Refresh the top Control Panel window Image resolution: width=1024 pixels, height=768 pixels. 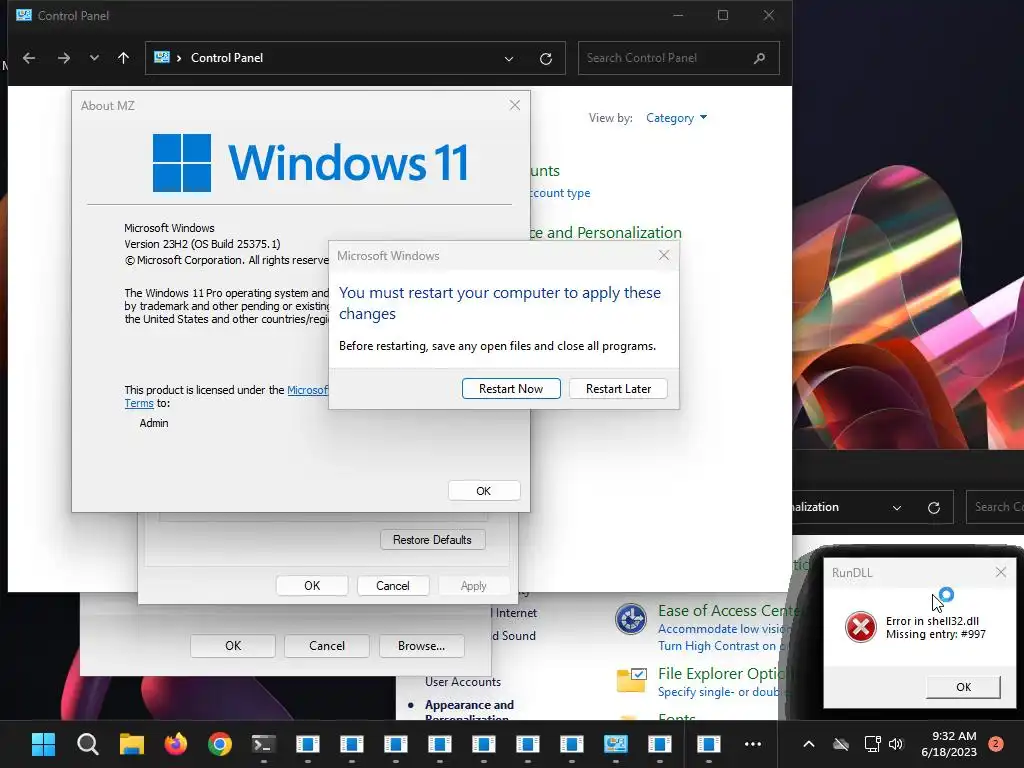click(546, 59)
